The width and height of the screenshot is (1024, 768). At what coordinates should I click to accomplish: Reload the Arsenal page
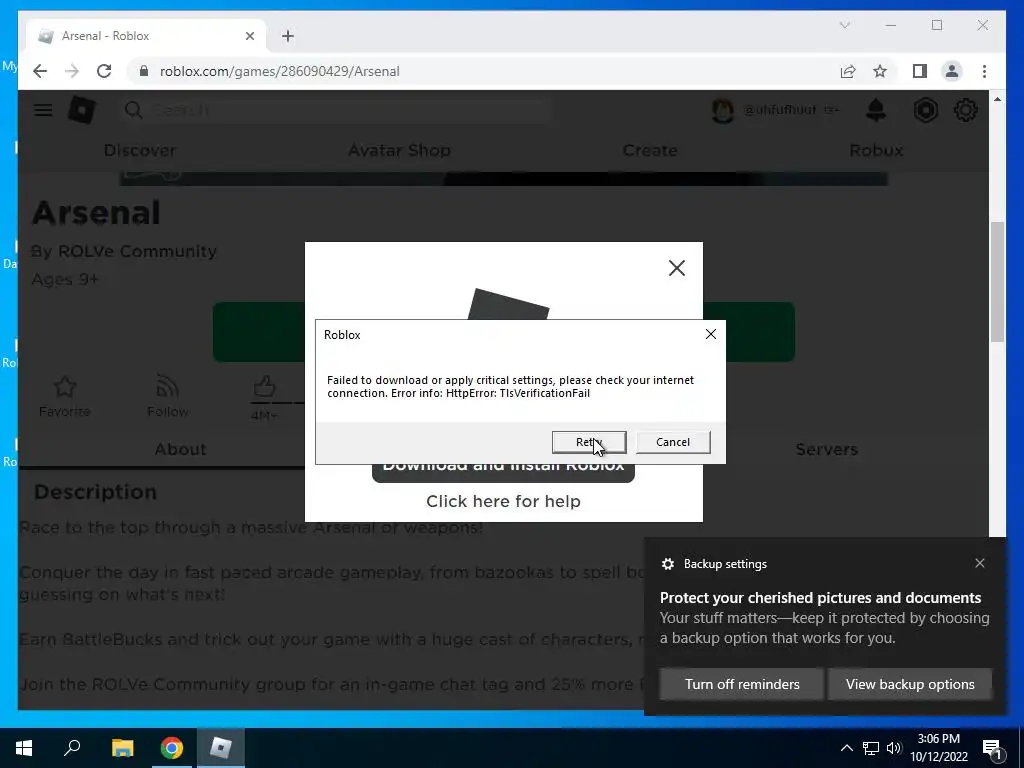point(104,71)
